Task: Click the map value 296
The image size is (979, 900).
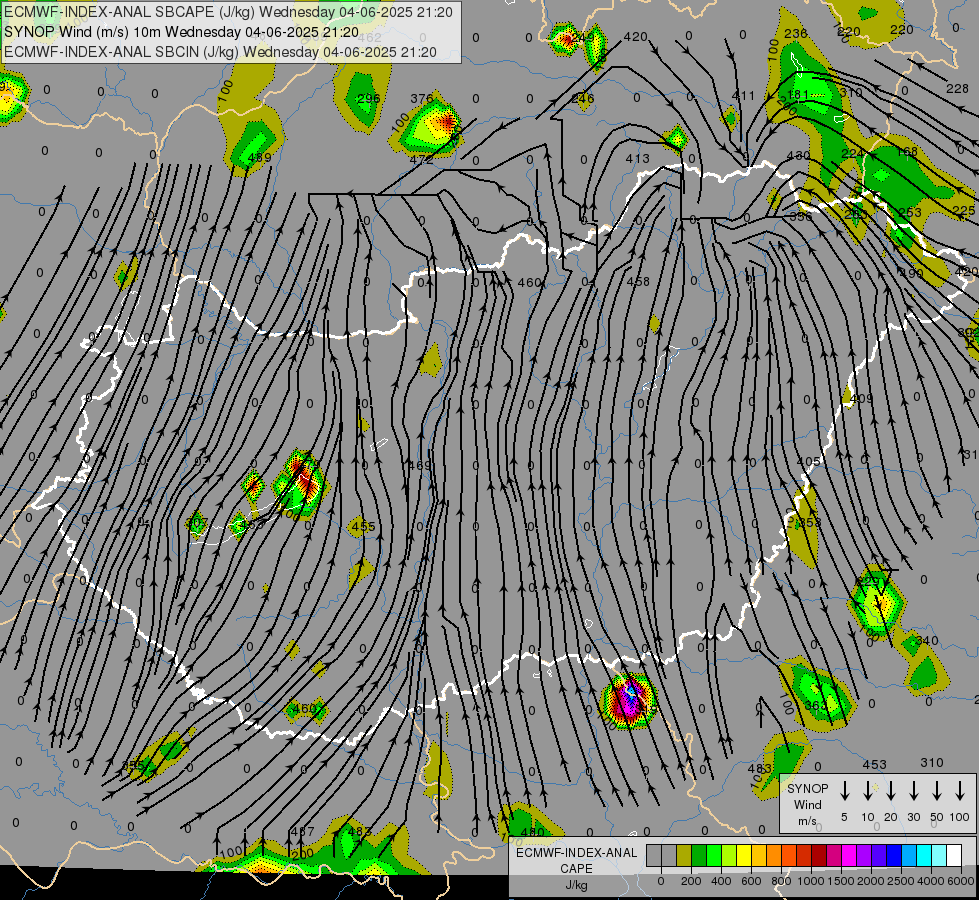Action: (369, 99)
